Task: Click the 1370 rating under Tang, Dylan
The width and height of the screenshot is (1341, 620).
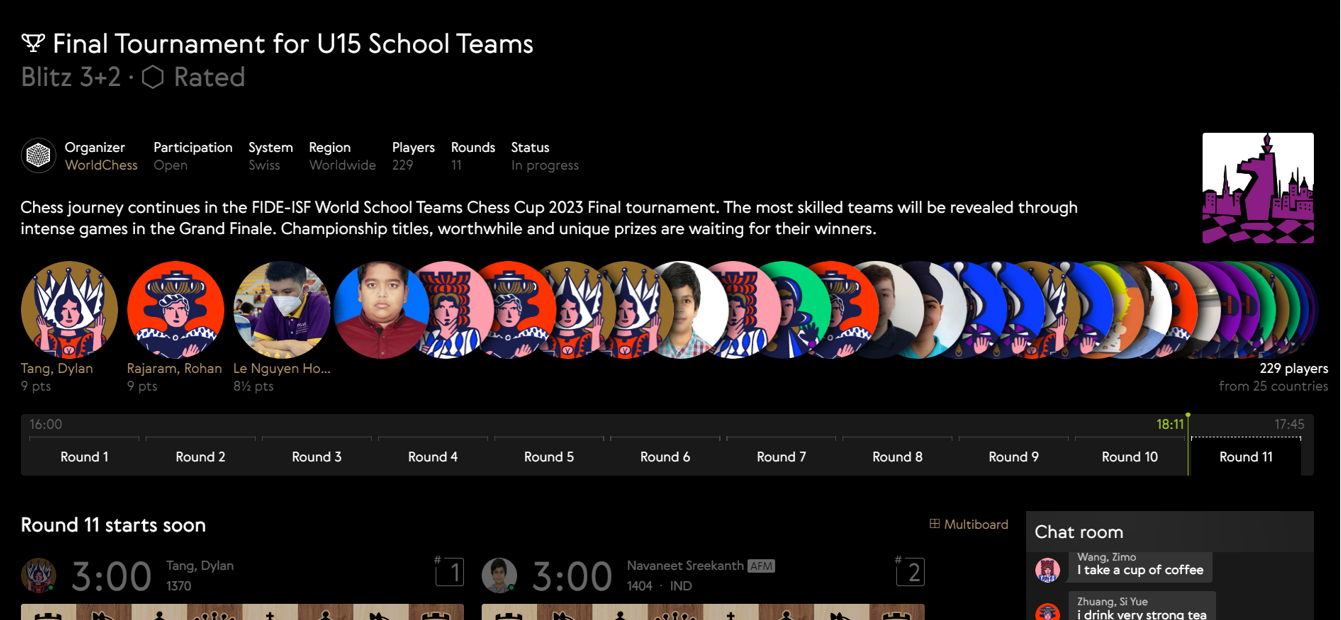Action: (179, 586)
